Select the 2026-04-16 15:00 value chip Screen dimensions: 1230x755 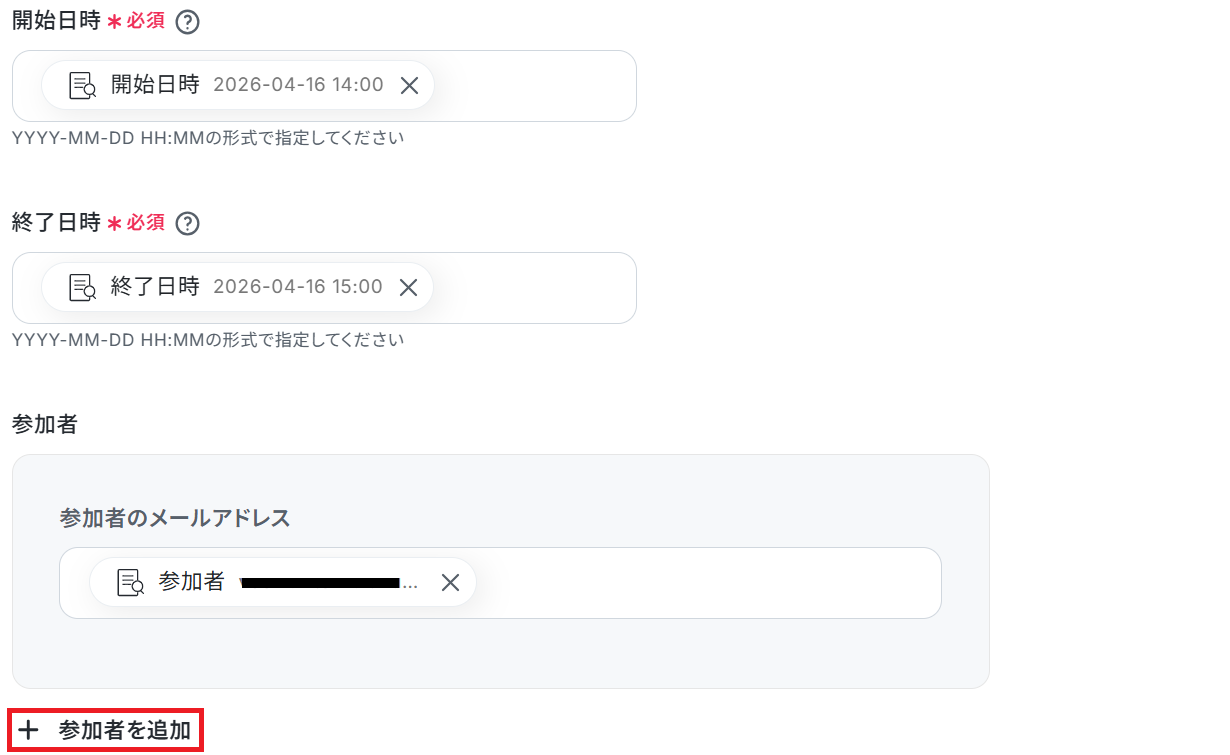tap(298, 287)
